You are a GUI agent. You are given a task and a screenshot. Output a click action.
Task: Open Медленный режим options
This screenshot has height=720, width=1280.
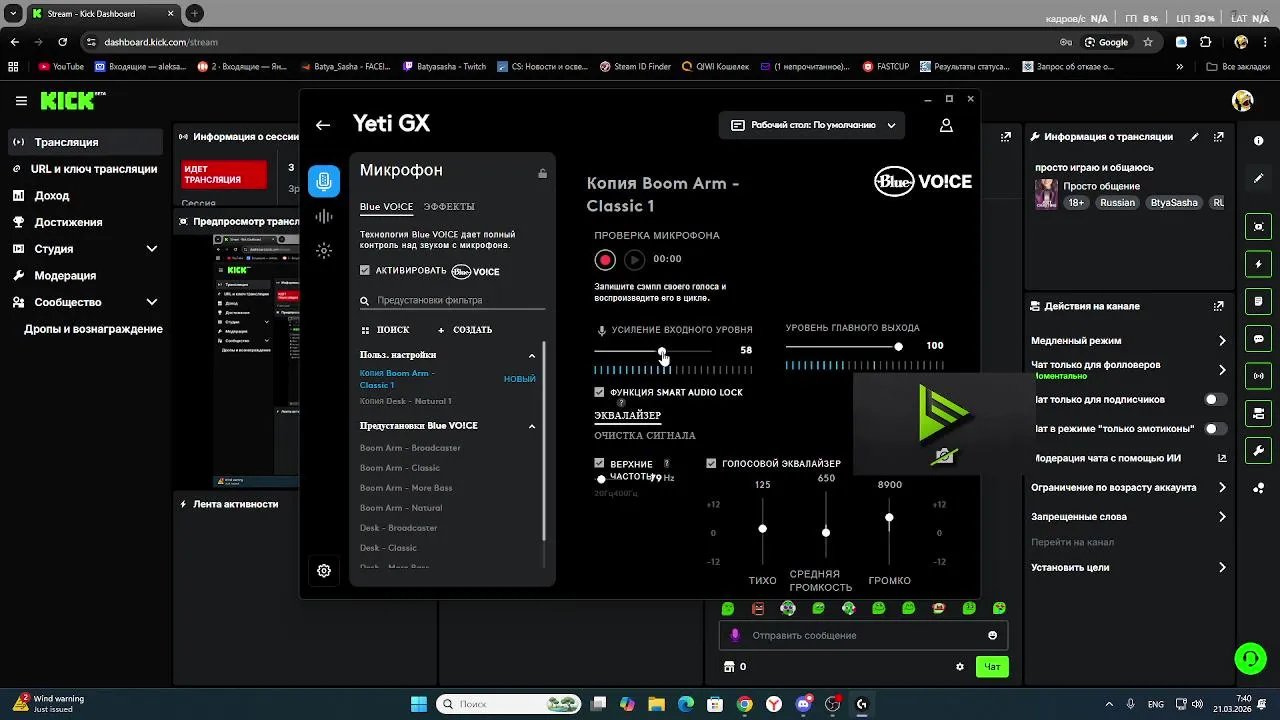[x=1129, y=341]
